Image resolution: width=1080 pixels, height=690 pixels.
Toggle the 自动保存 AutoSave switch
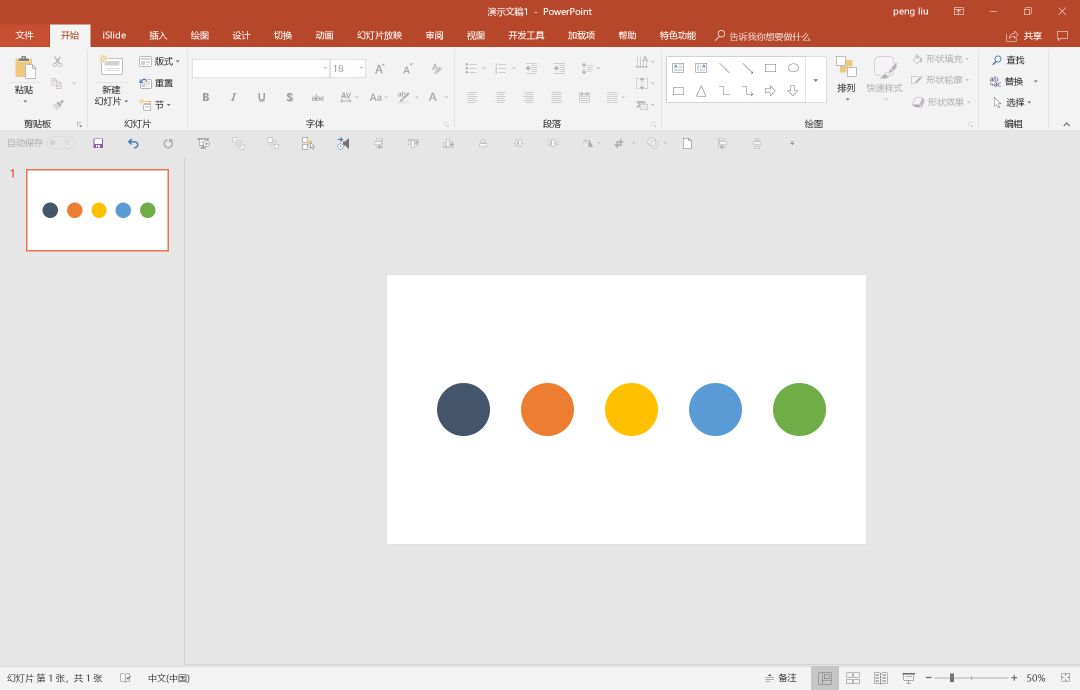point(60,143)
